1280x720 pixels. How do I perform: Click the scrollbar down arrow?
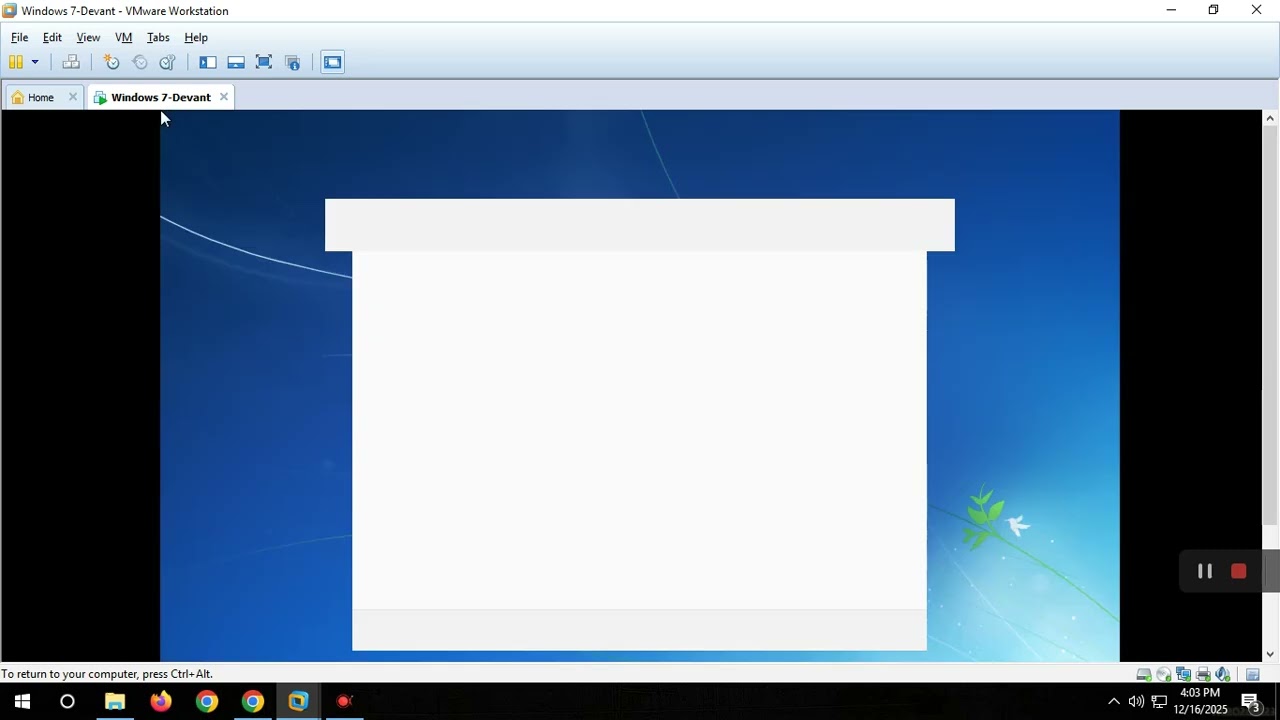click(1271, 654)
